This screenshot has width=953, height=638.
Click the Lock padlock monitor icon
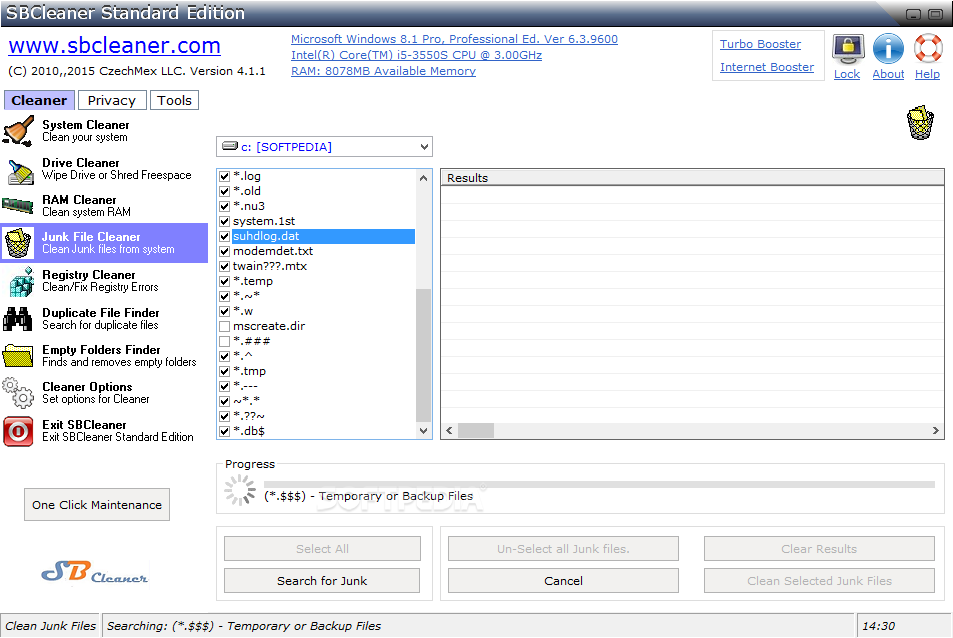[x=848, y=49]
